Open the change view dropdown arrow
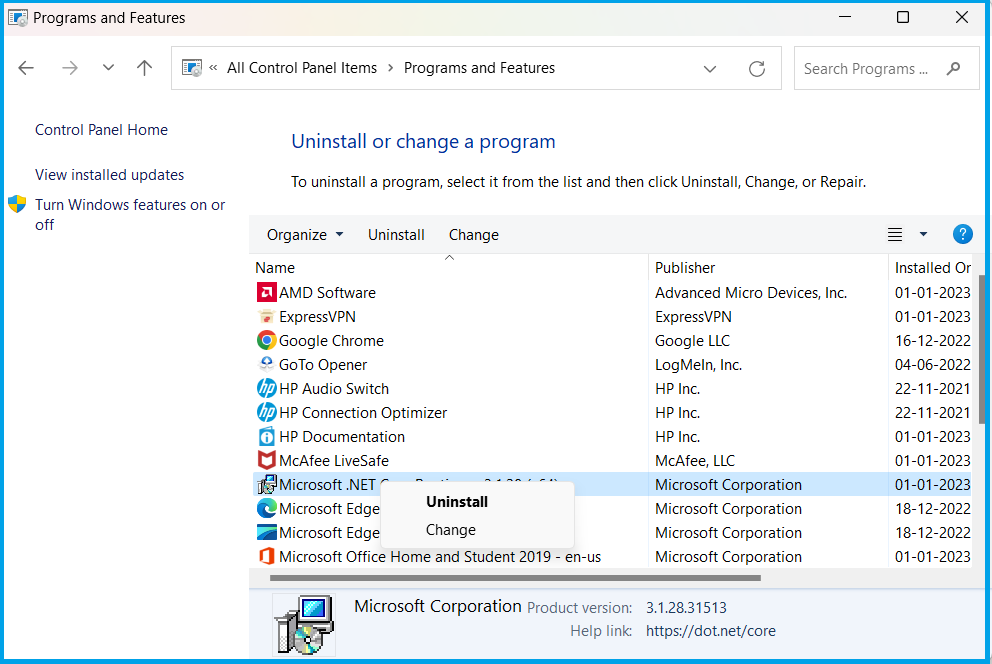The height and width of the screenshot is (664, 992). point(922,234)
